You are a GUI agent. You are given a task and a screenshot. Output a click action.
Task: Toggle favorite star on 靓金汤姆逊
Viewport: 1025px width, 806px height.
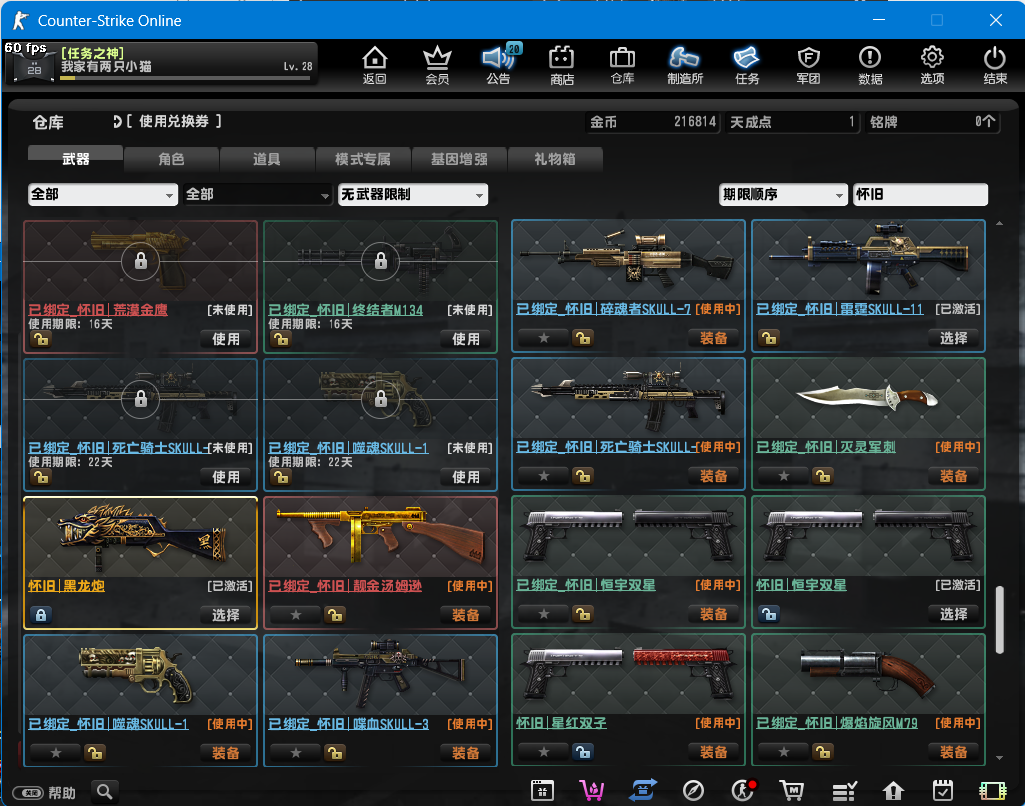tap(295, 614)
